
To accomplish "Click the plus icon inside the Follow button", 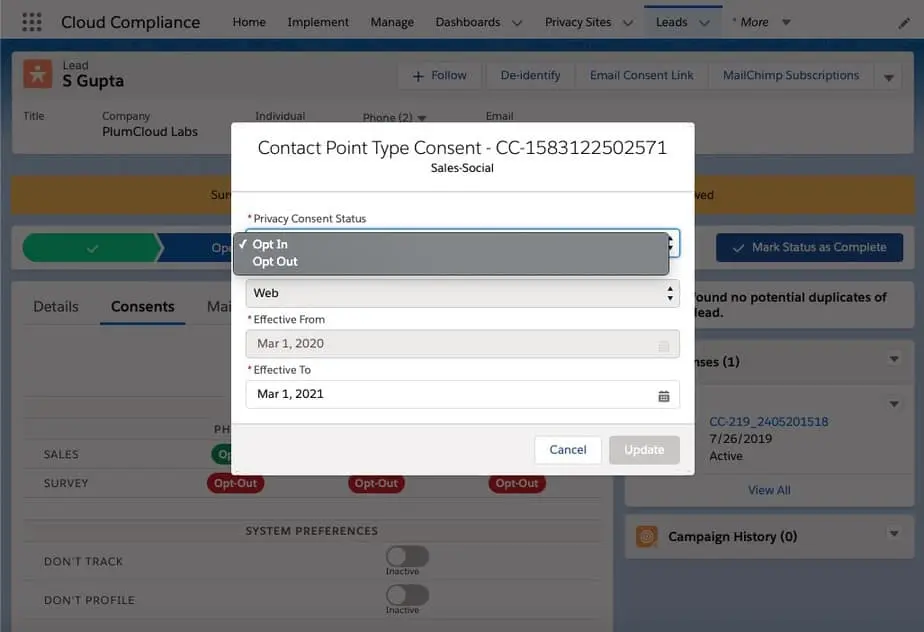I will tap(420, 75).
